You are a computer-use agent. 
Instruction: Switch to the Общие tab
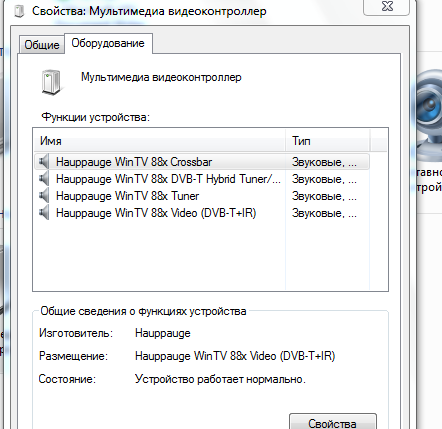[42, 44]
